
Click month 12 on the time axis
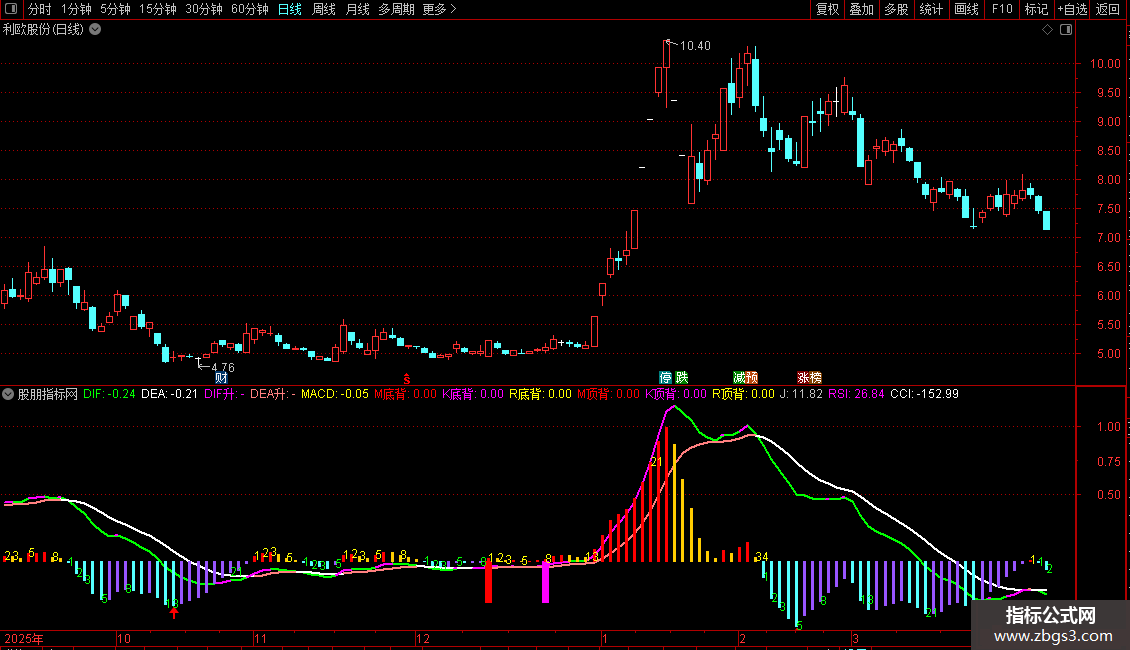(x=423, y=638)
